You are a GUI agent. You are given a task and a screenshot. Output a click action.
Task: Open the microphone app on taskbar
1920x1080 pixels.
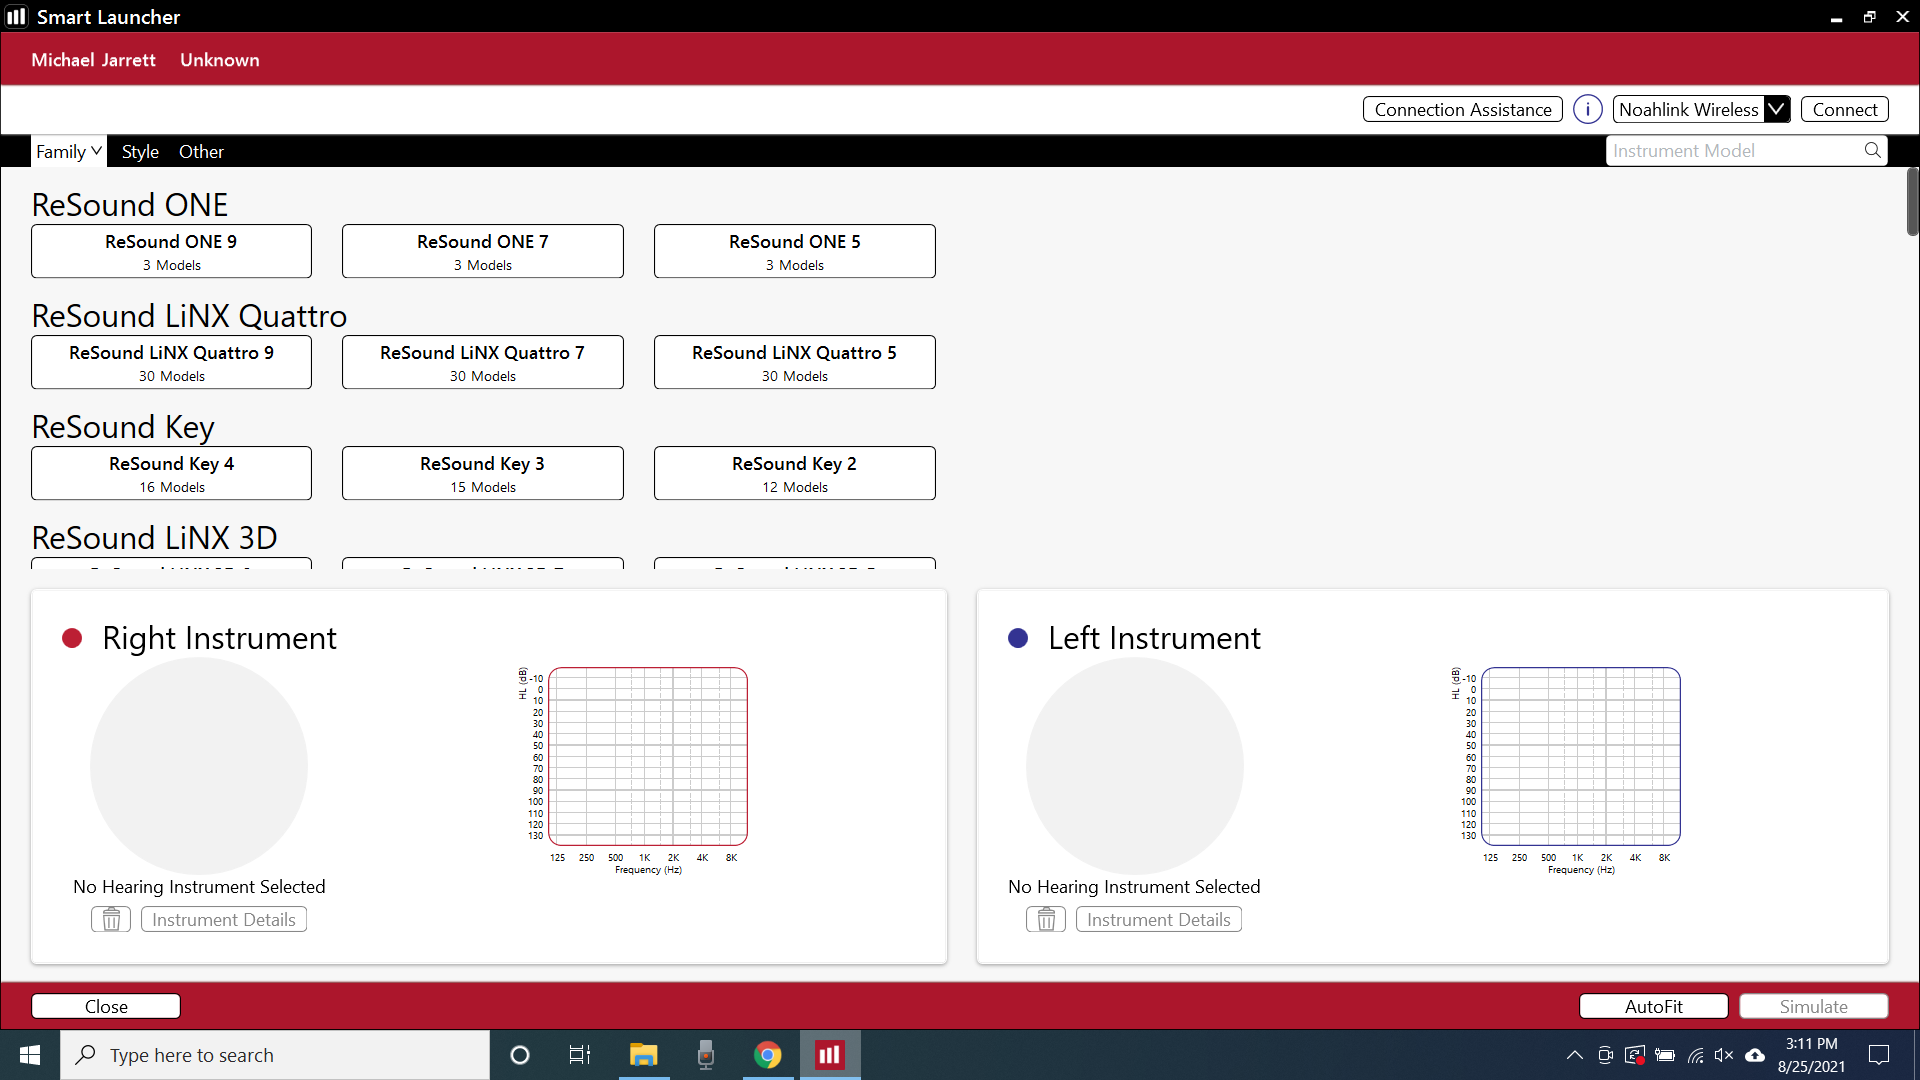[x=705, y=1055]
